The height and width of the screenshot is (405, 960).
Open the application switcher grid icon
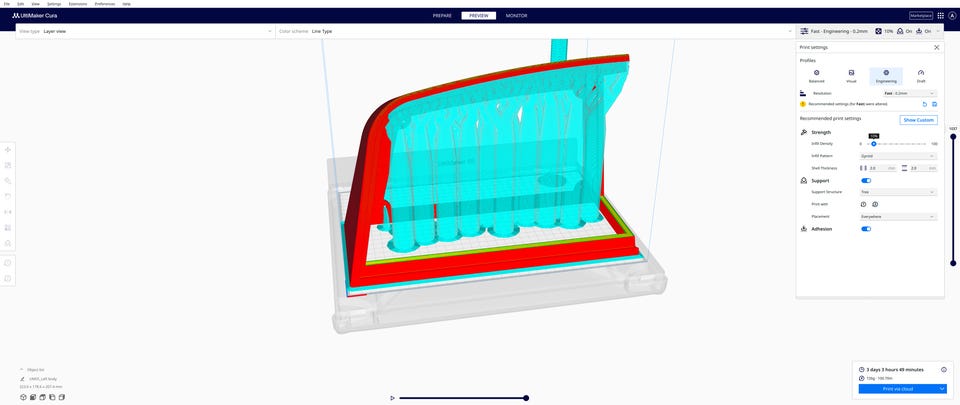coord(940,15)
